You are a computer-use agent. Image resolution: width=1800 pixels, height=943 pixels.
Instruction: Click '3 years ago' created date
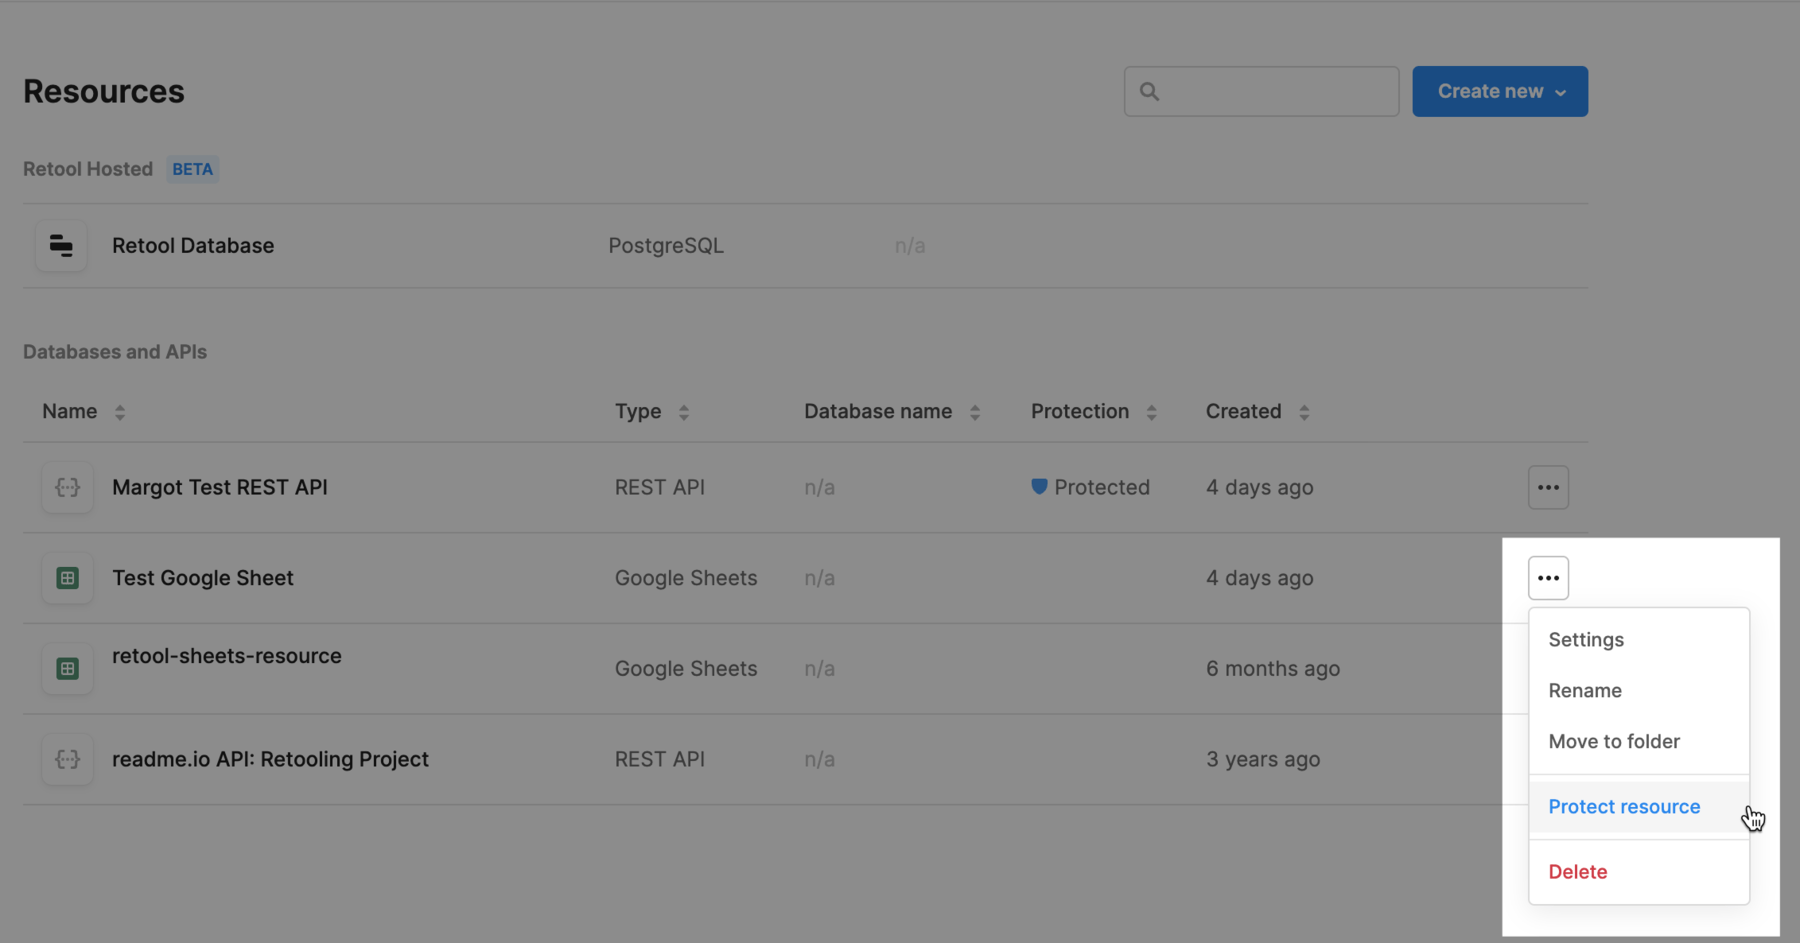(x=1262, y=759)
